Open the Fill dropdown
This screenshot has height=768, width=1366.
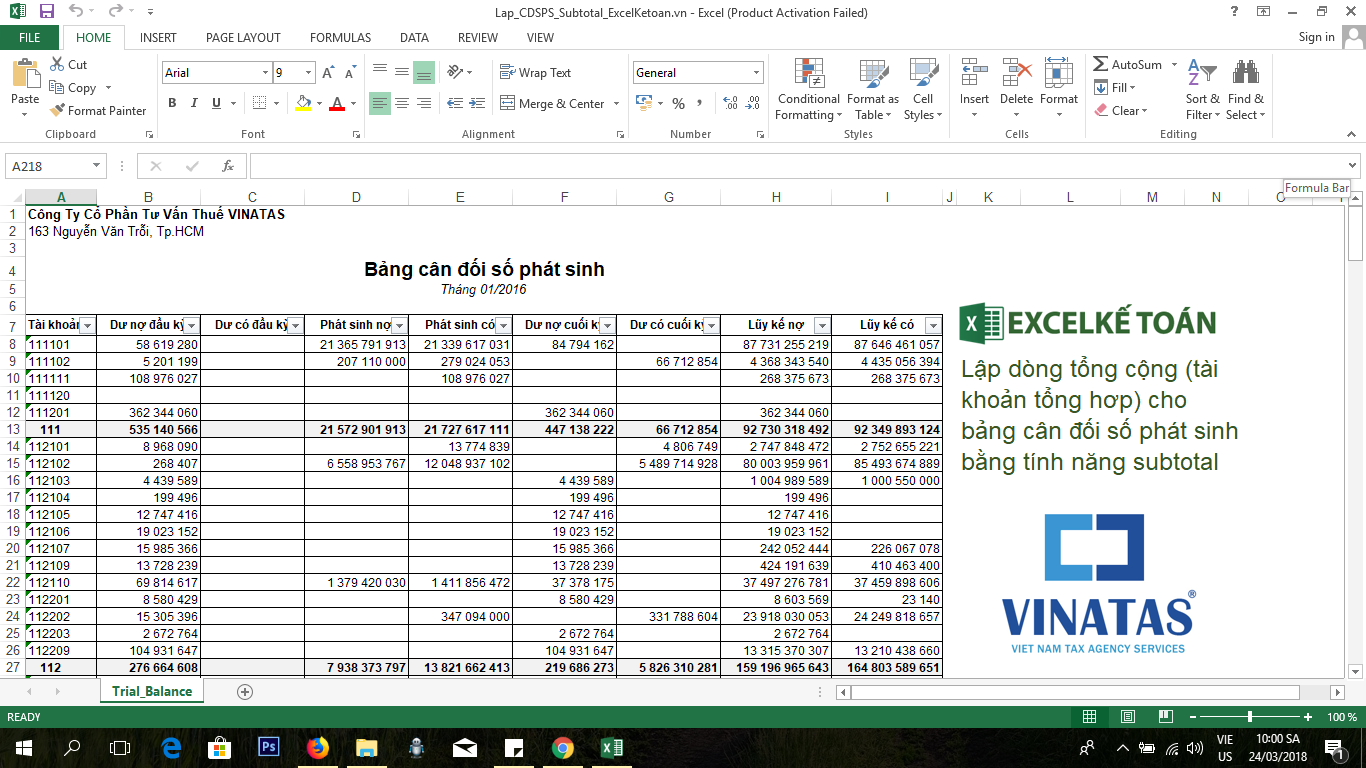(1115, 87)
